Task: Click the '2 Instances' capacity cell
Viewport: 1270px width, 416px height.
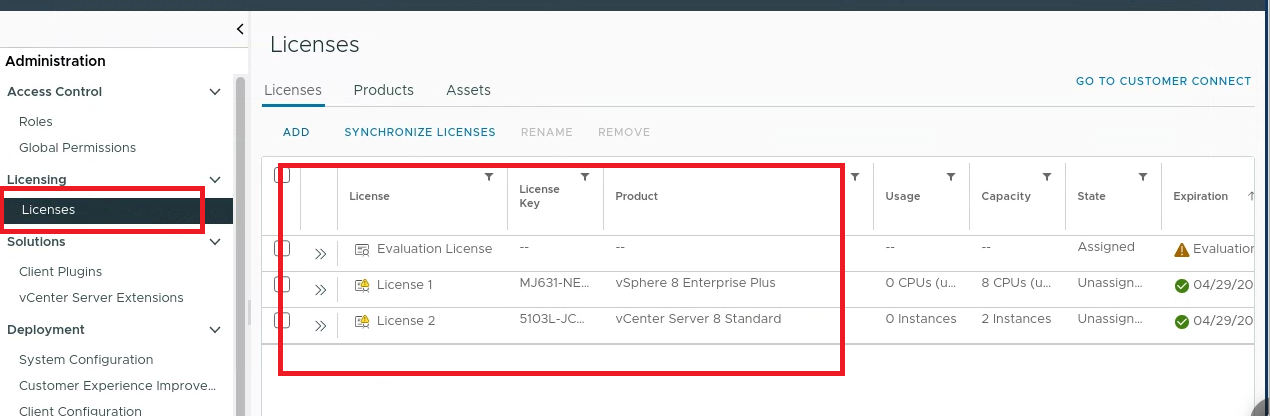Action: point(1016,319)
